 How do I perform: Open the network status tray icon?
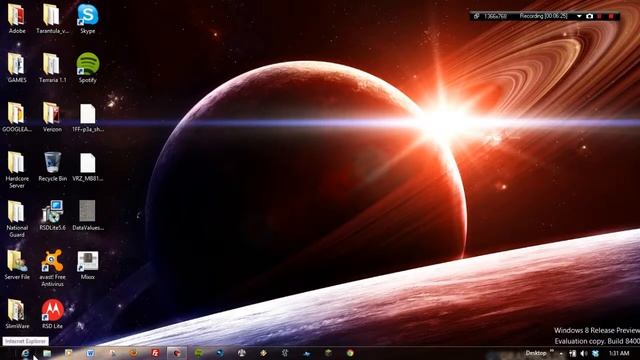tap(573, 353)
